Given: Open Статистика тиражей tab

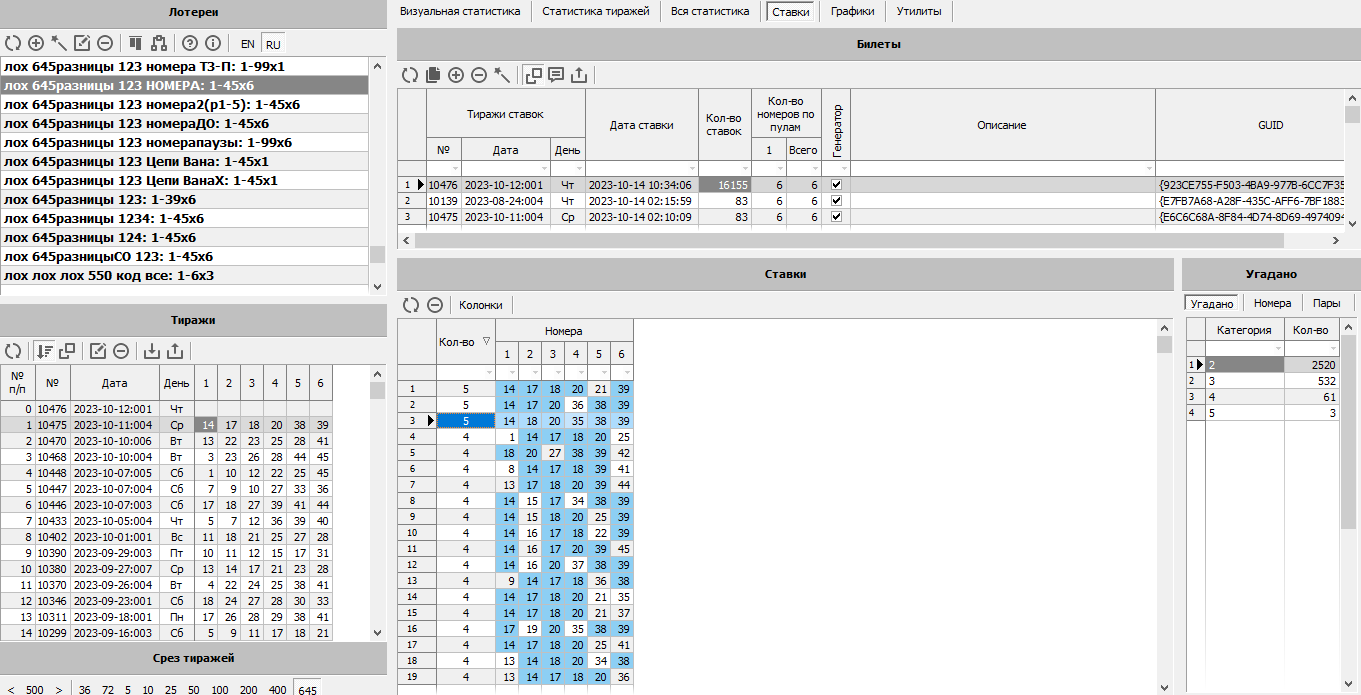Looking at the screenshot, I should tap(596, 12).
